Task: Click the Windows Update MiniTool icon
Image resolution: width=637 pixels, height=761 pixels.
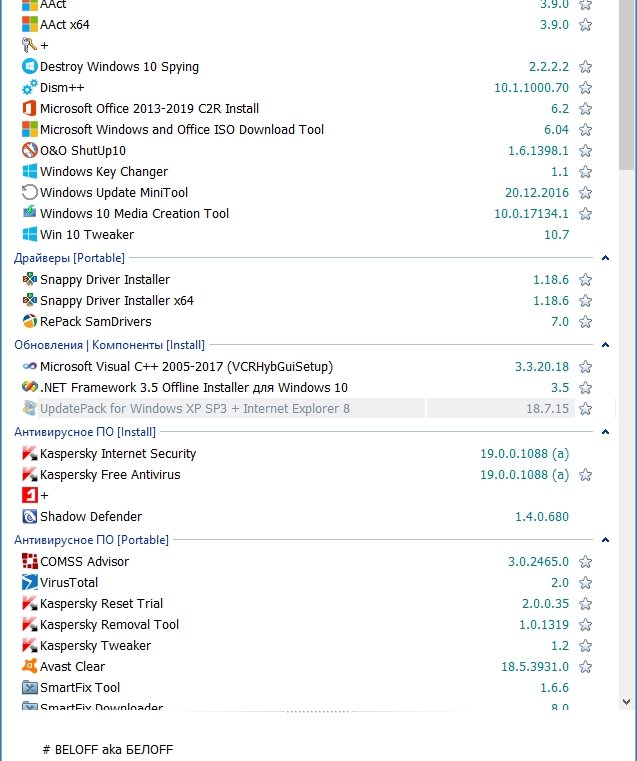Action: (x=30, y=192)
